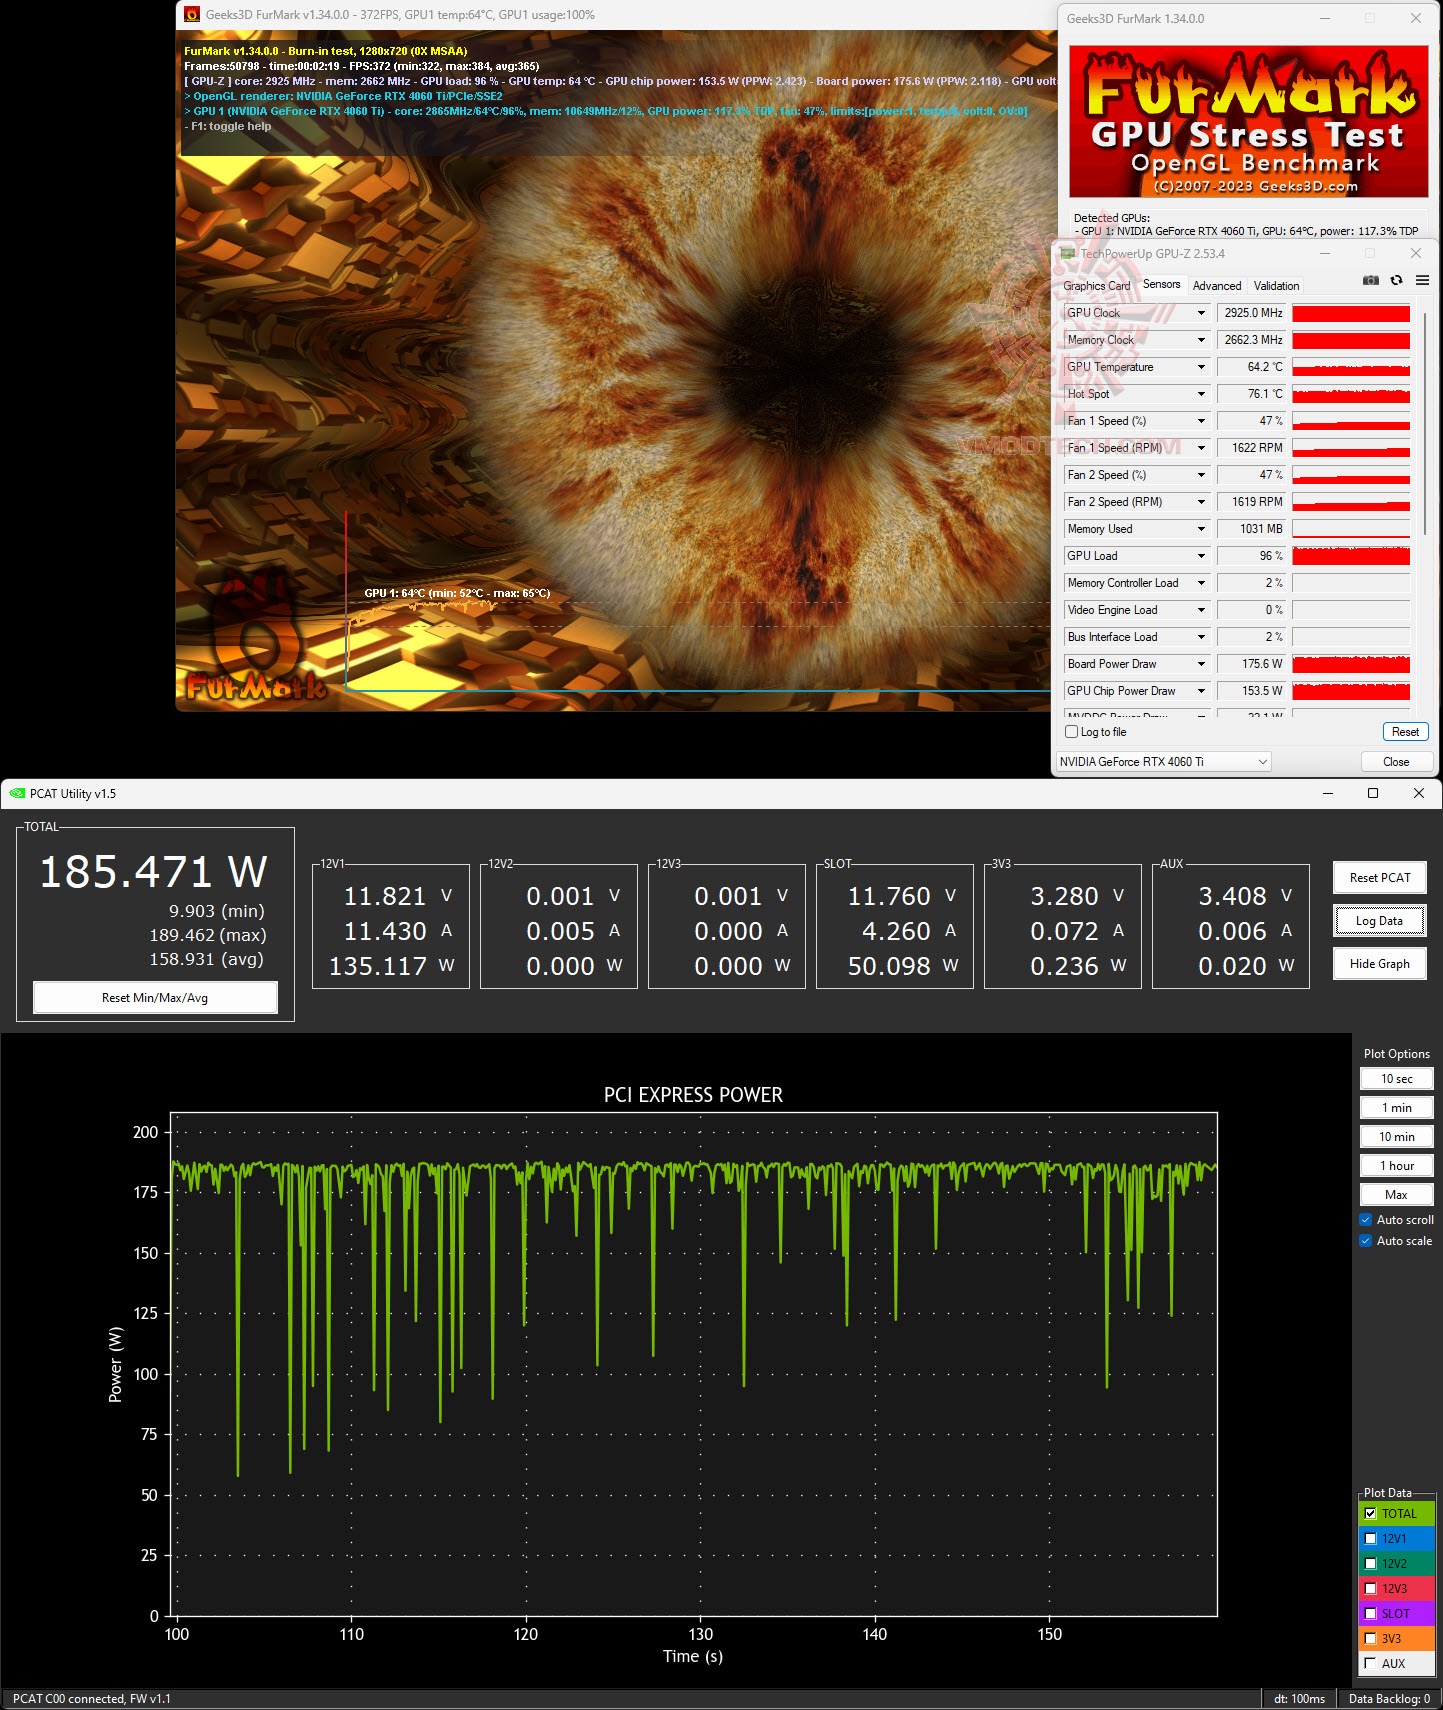The height and width of the screenshot is (1710, 1443).
Task: Click Reset Min/Max/Avg in PCAT
Action: (155, 998)
